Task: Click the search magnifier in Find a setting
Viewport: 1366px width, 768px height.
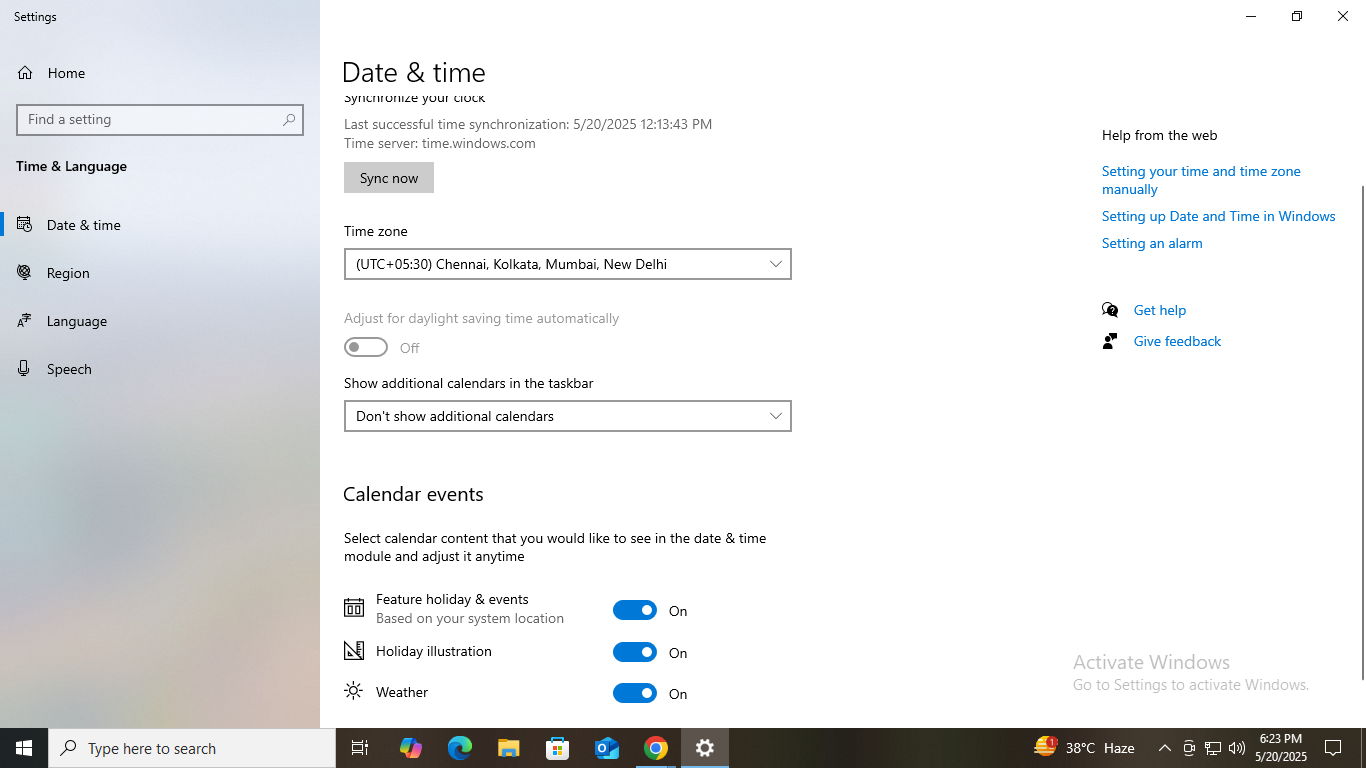Action: (x=289, y=119)
